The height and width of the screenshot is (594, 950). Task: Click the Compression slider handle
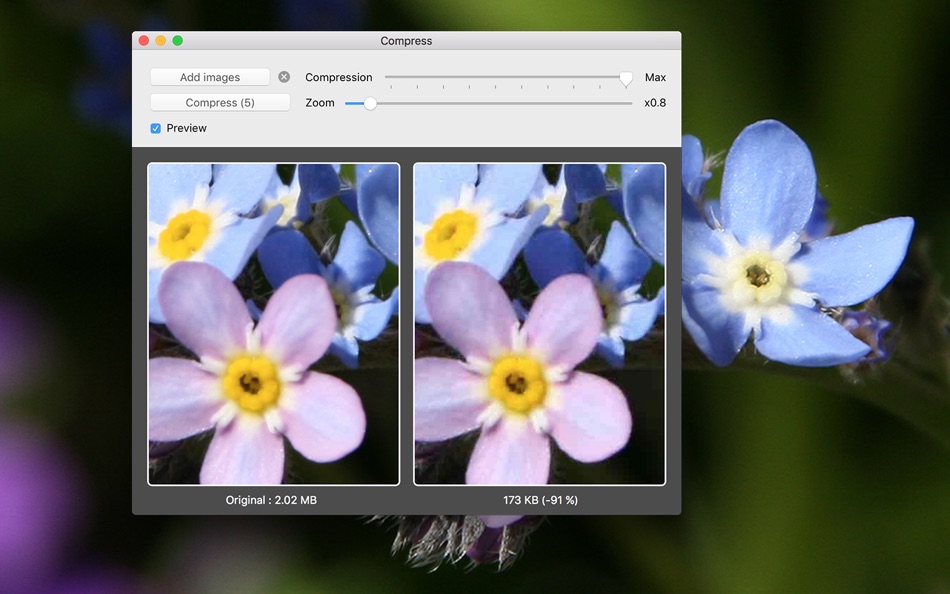(x=626, y=79)
